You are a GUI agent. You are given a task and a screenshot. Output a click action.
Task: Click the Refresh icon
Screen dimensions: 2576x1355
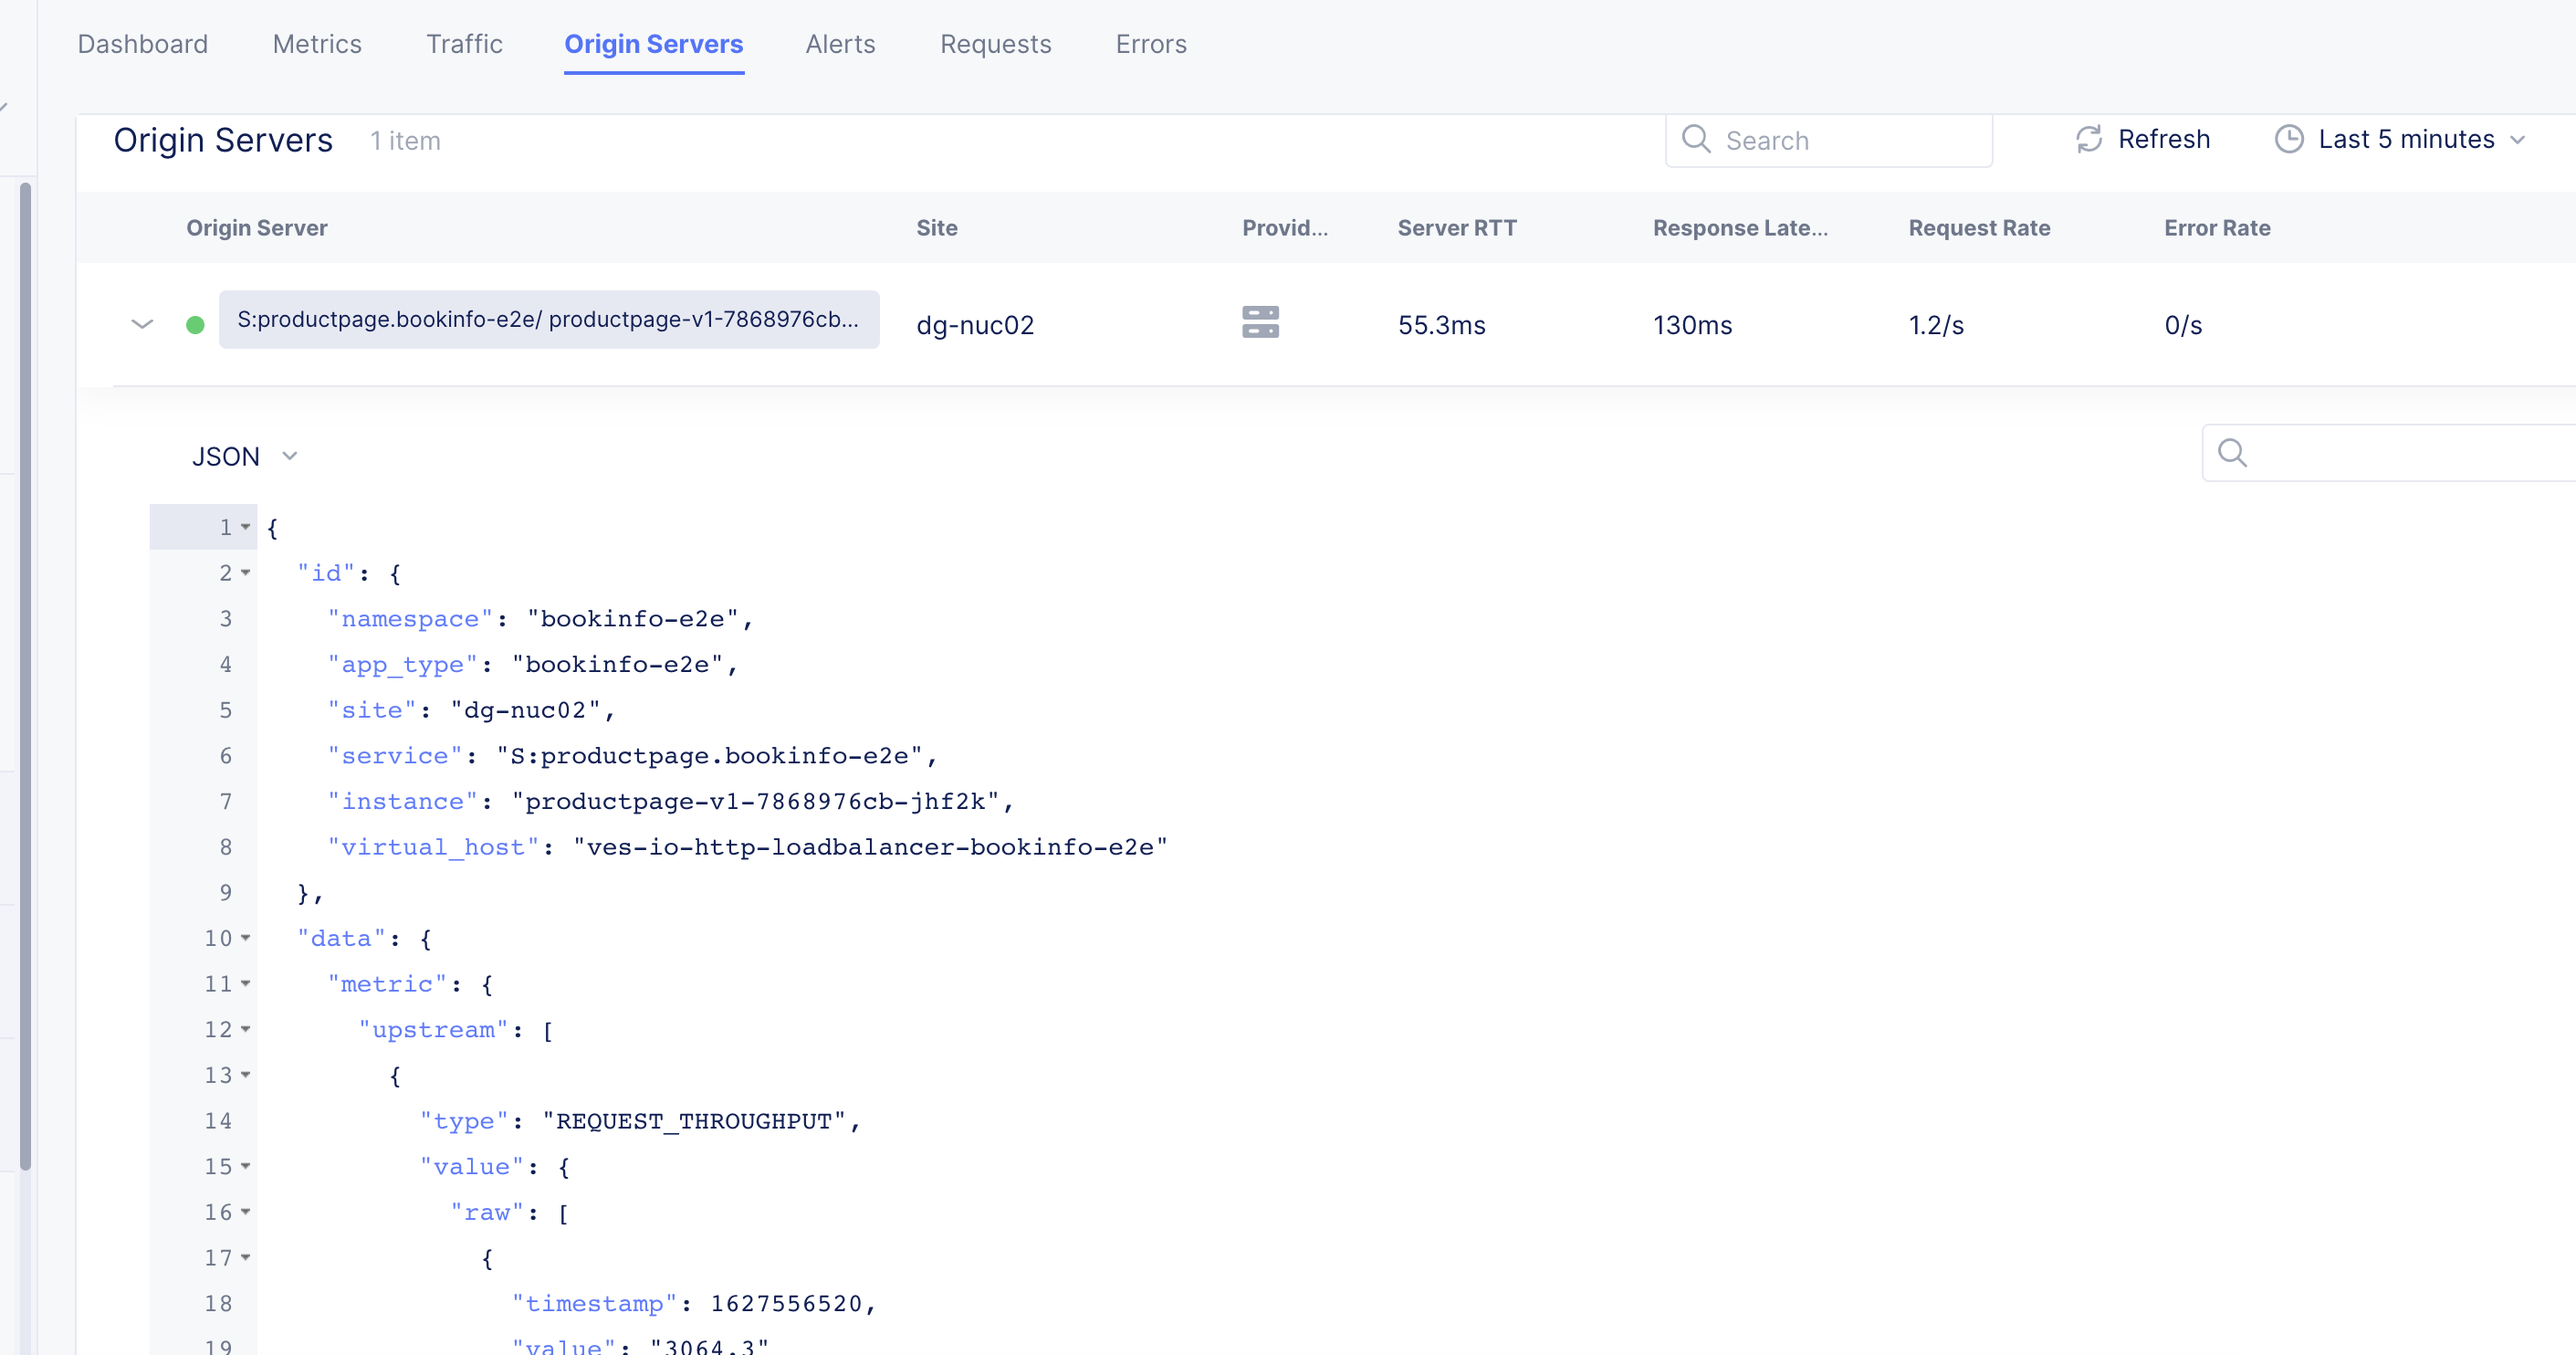click(2088, 139)
